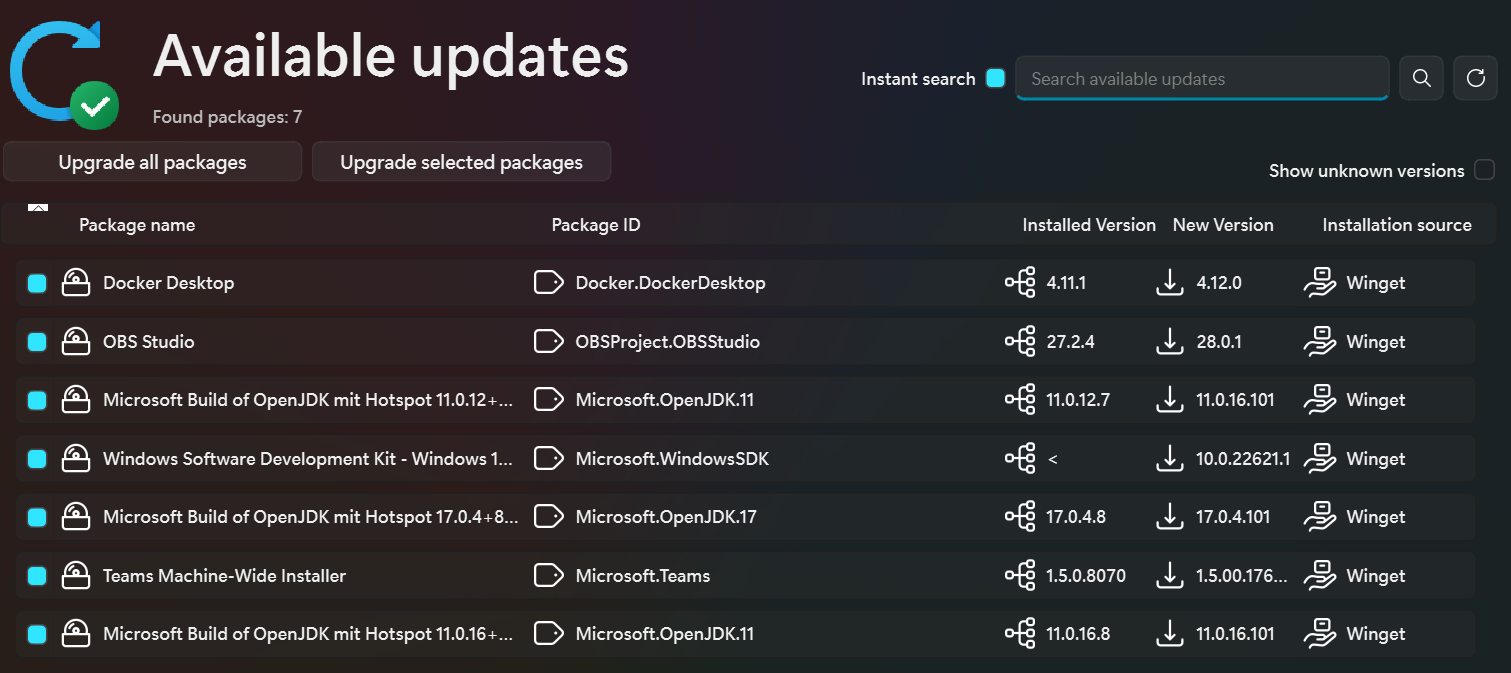Click the tag icon next to OBSProject.OBSStudio
The width and height of the screenshot is (1511, 673).
tap(549, 342)
